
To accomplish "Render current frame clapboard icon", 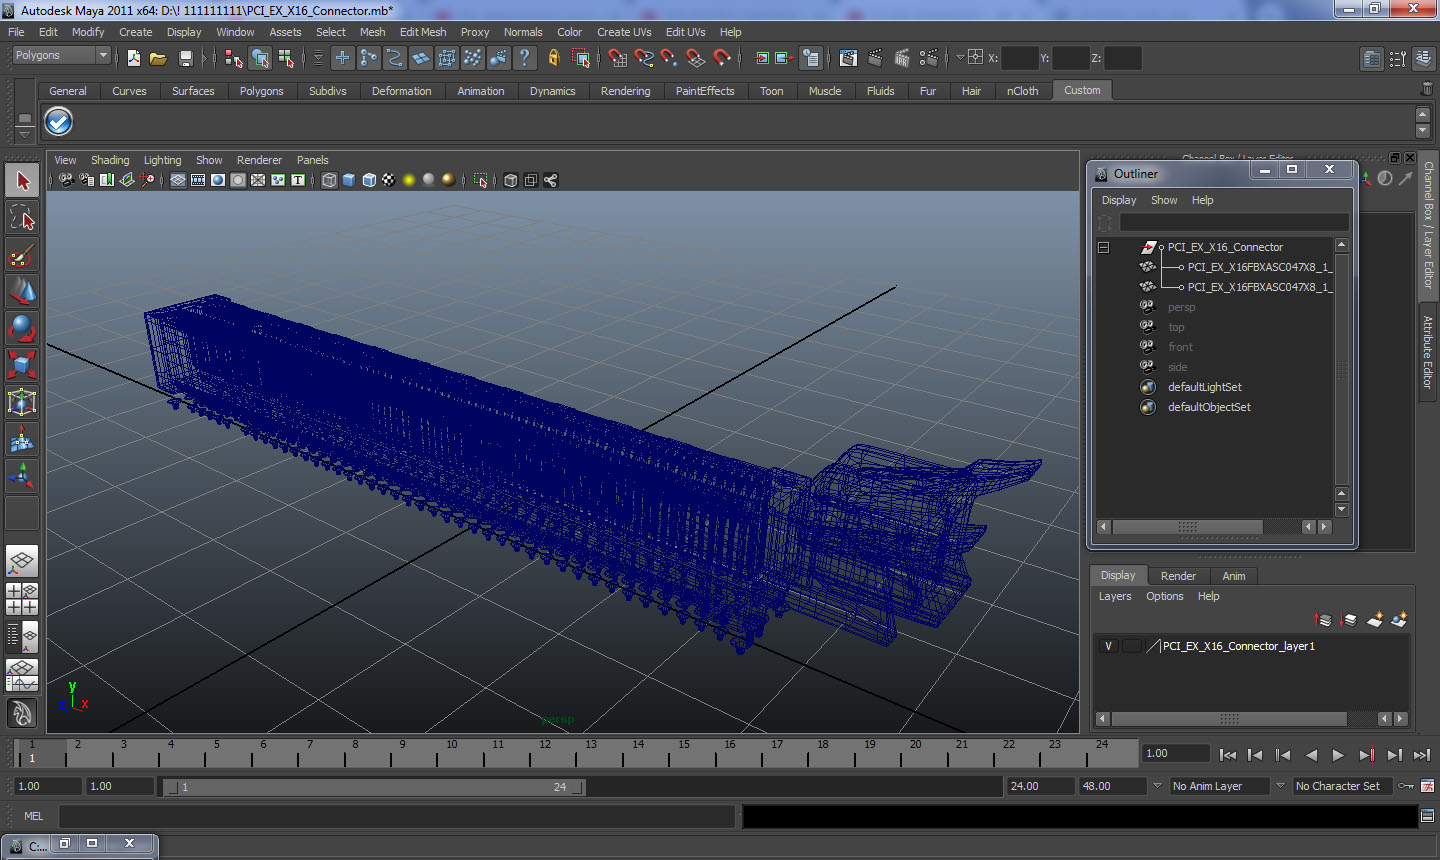I will pyautogui.click(x=875, y=58).
